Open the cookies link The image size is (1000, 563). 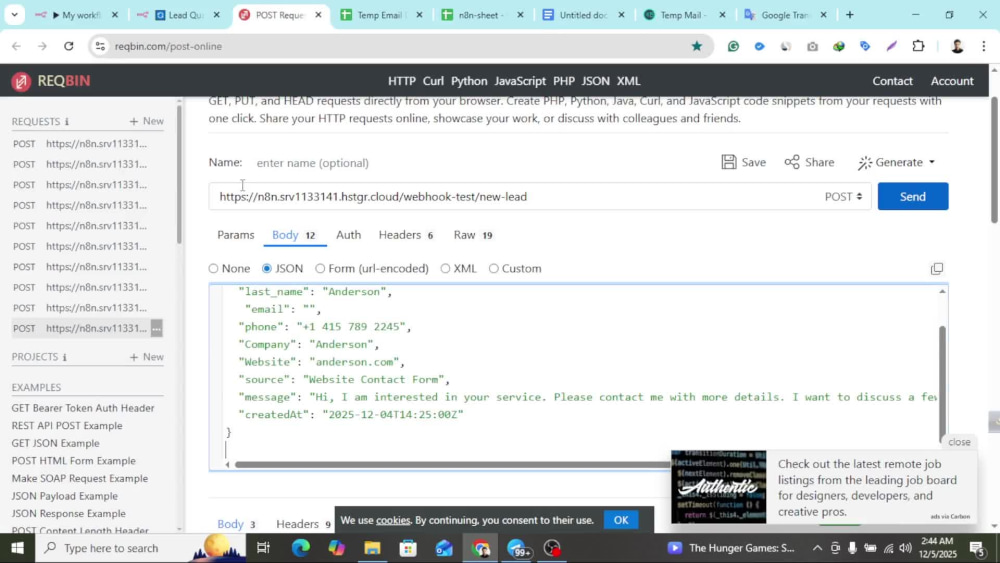coord(393,520)
